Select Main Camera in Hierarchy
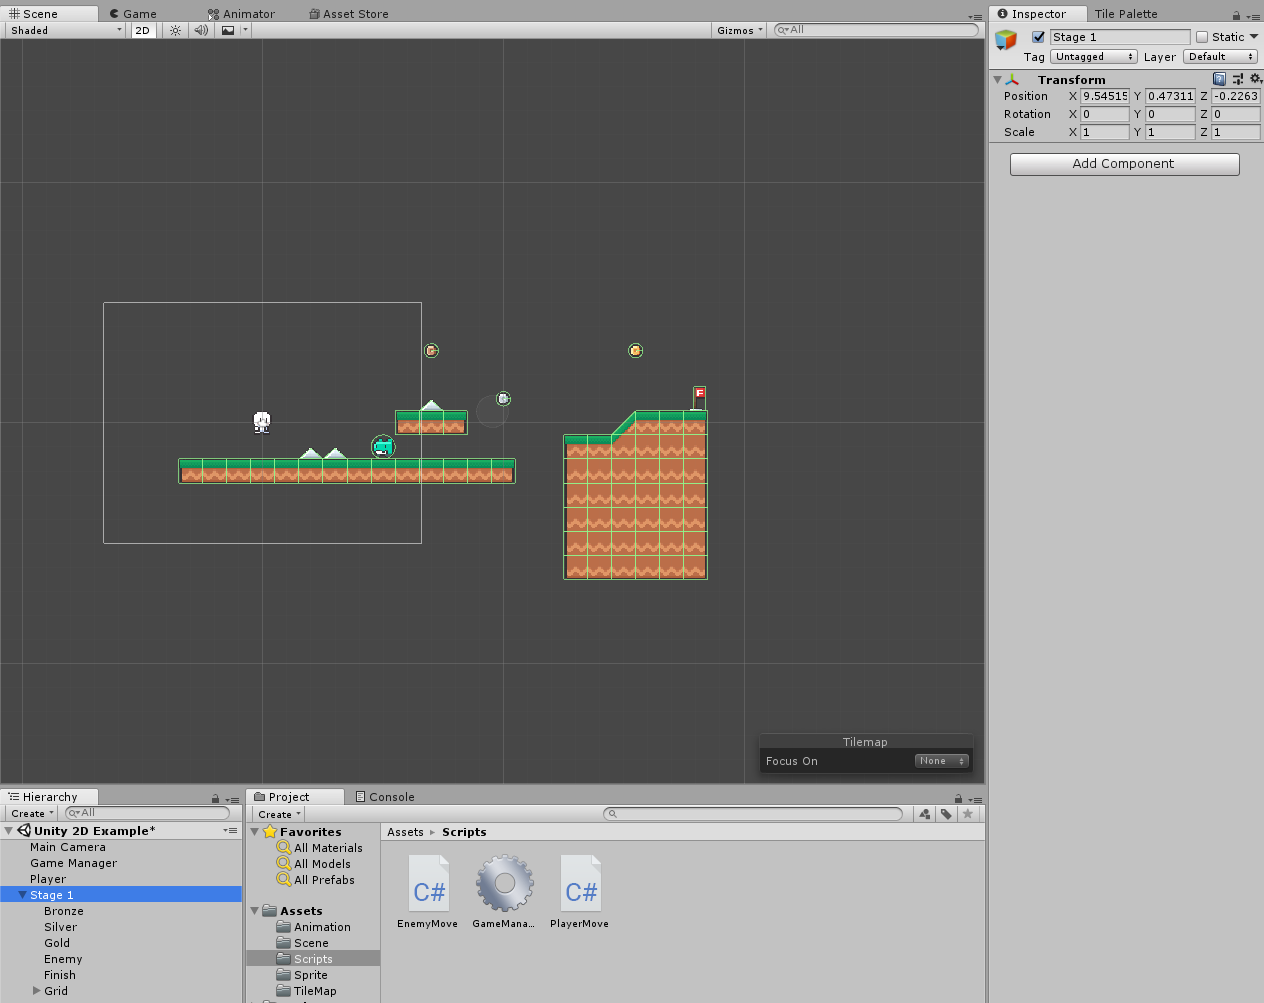This screenshot has height=1003, width=1264. (x=67, y=847)
